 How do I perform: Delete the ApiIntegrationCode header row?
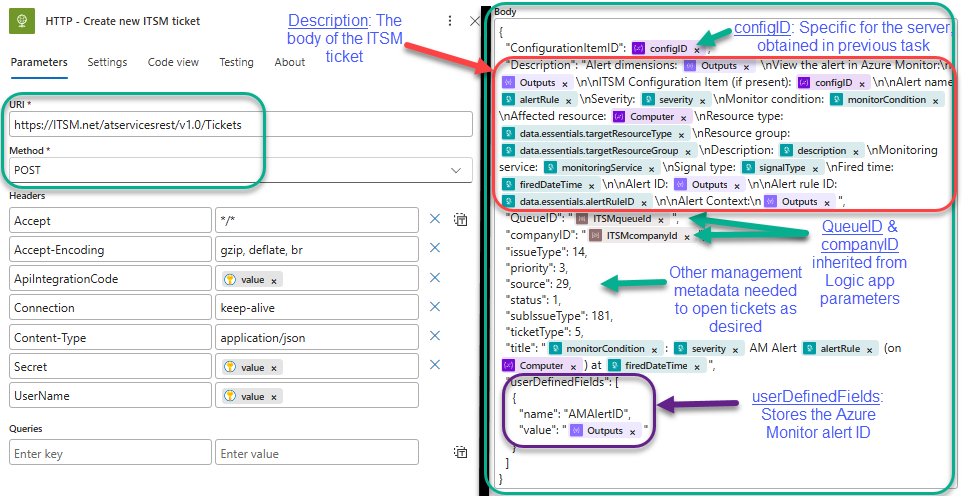pos(435,278)
